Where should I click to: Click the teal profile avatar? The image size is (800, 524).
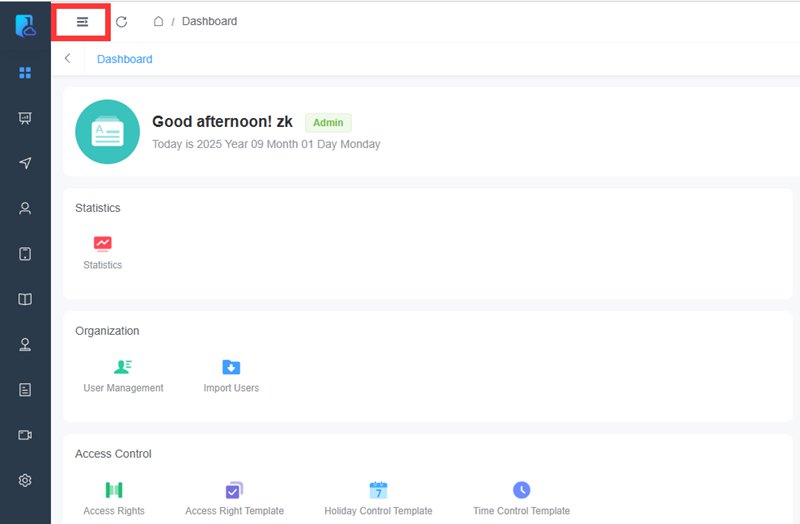tap(107, 131)
